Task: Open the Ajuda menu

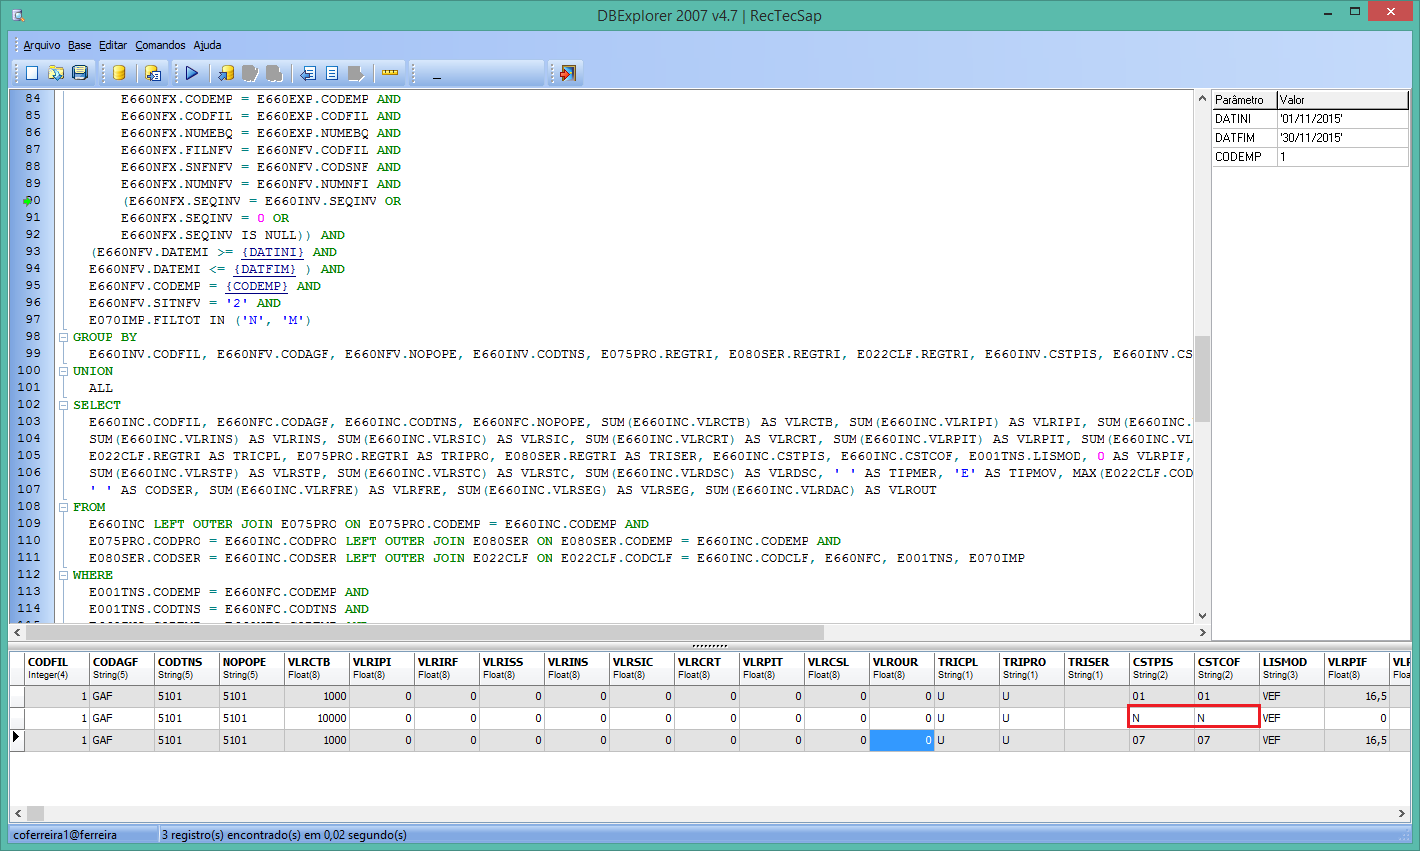Action: [x=207, y=45]
